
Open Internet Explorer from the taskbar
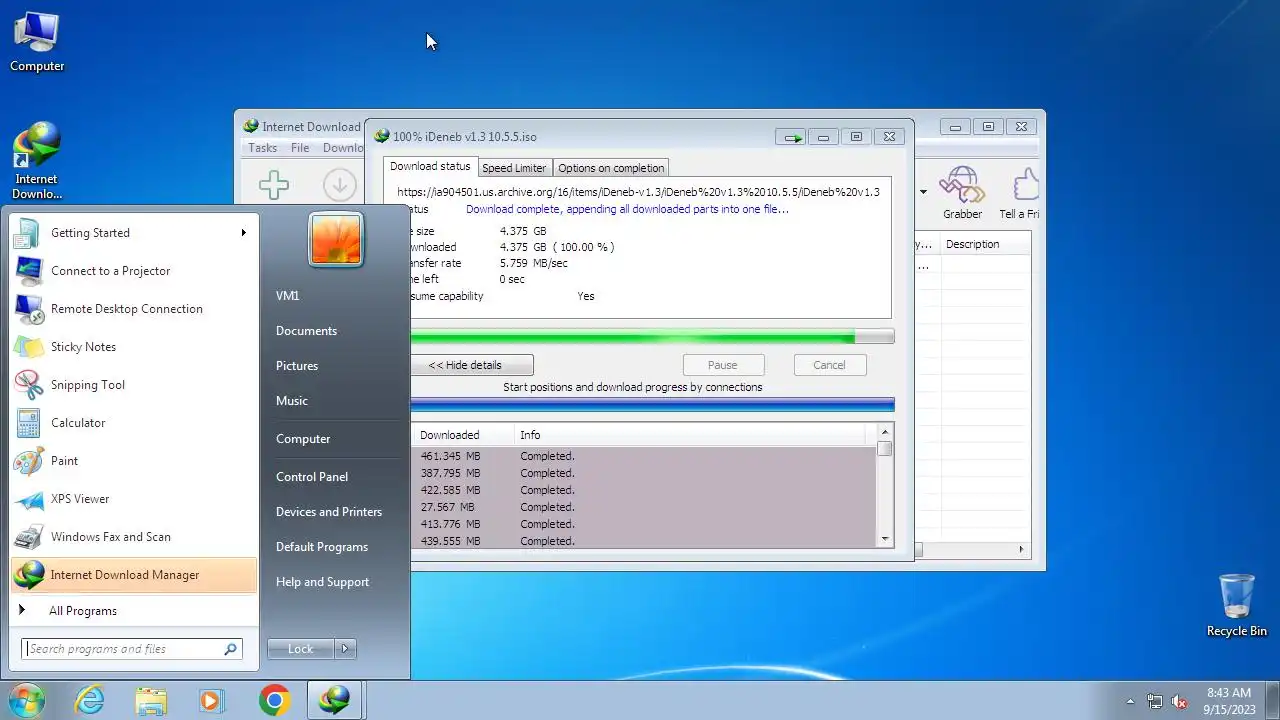90,700
